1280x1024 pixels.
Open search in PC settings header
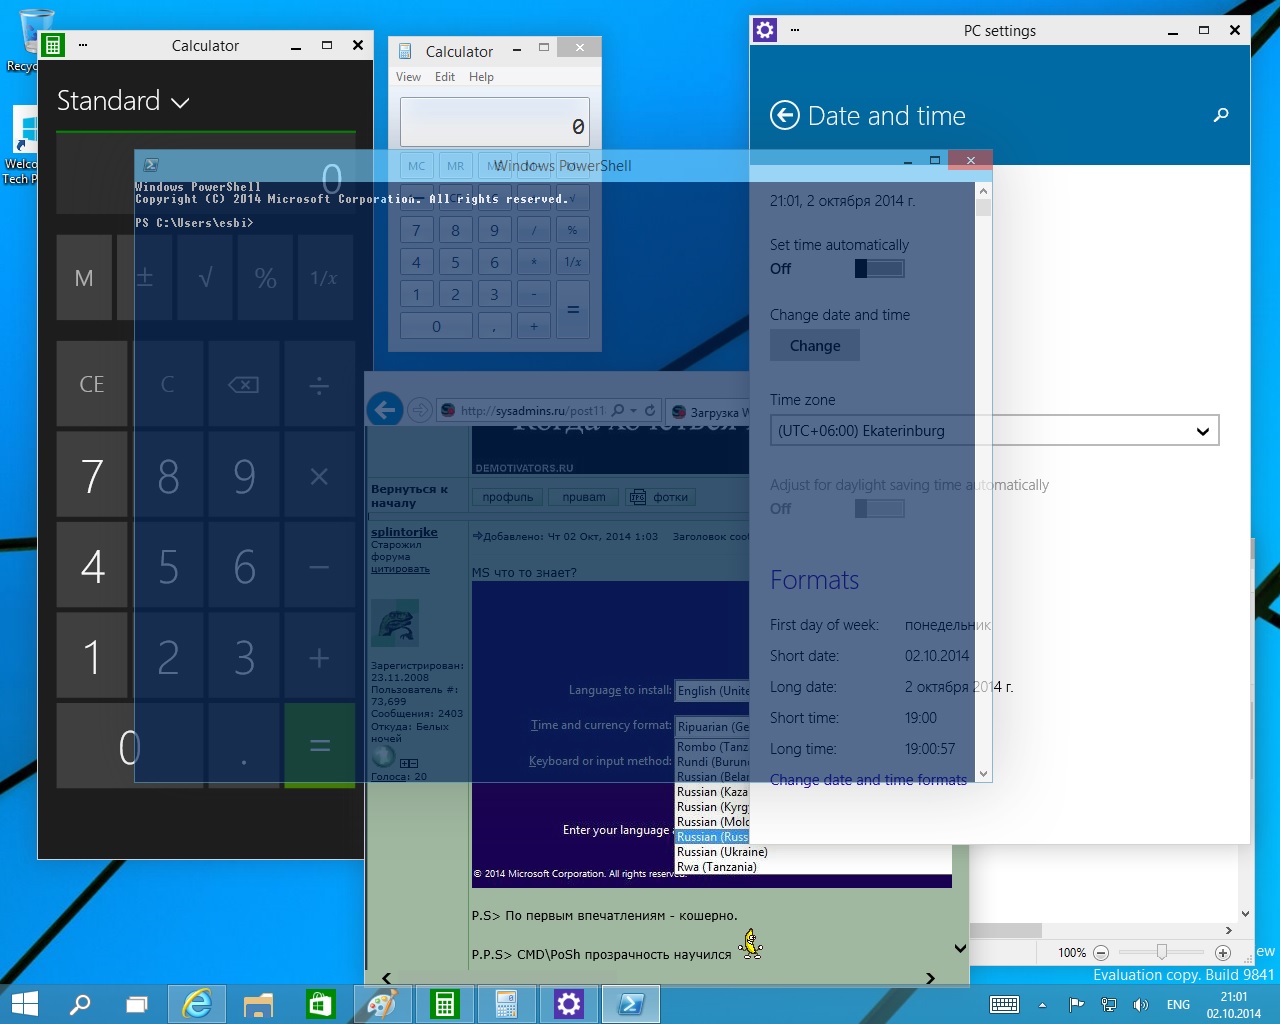[1220, 116]
